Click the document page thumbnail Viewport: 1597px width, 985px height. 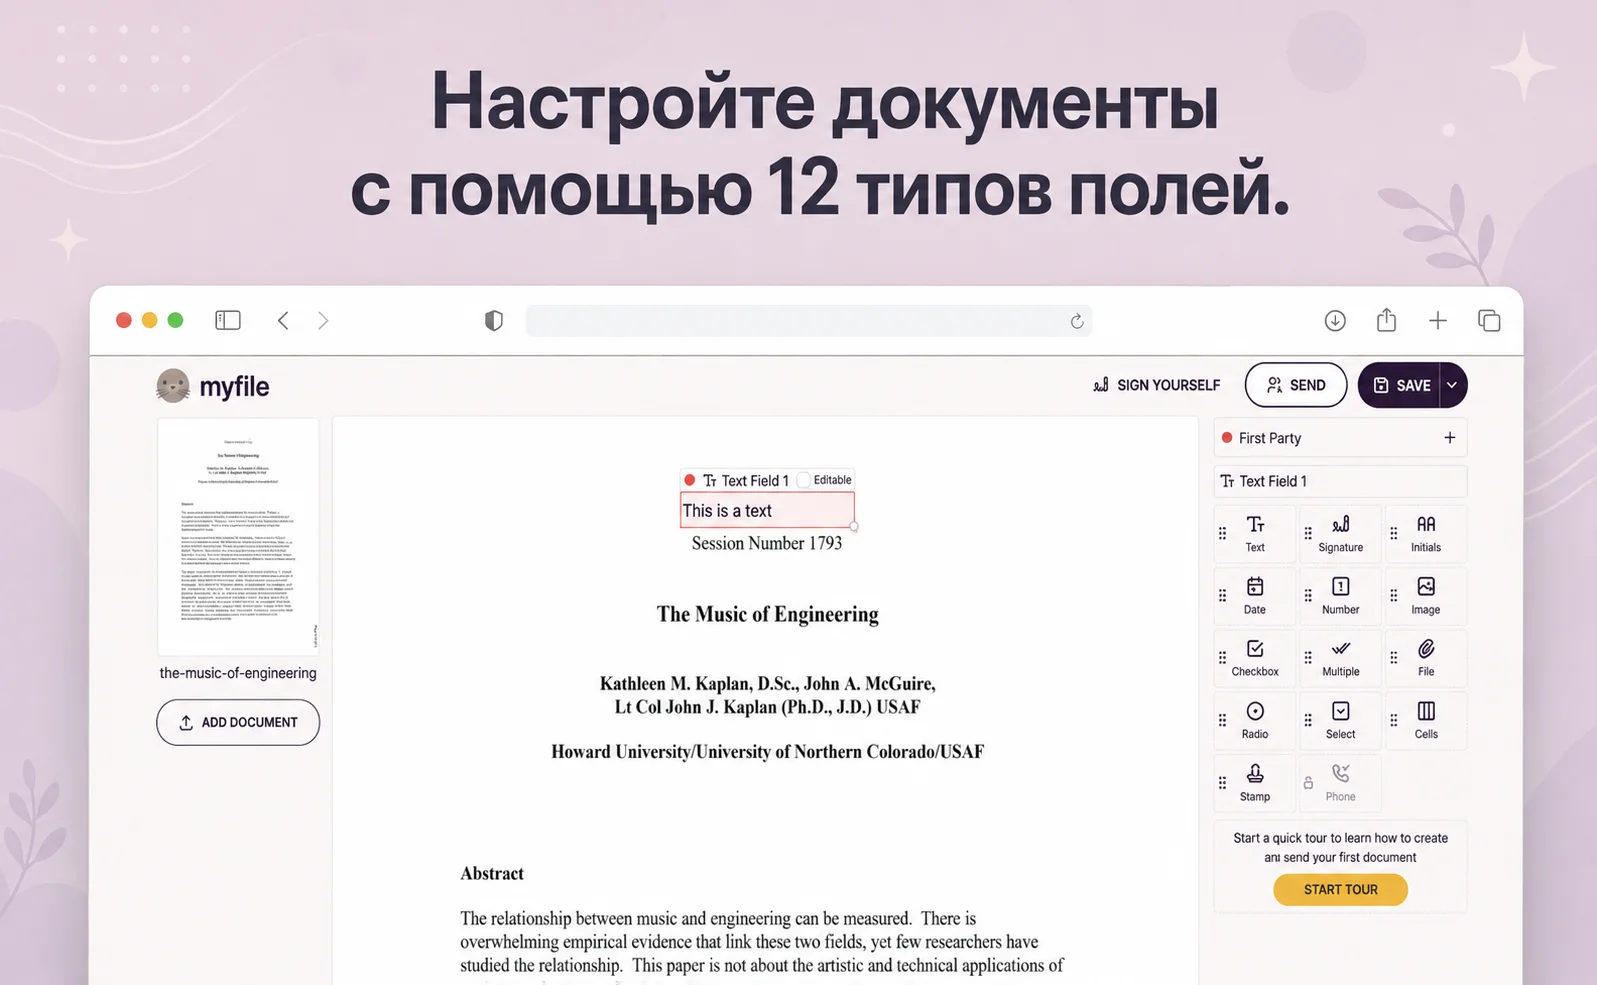pos(238,537)
